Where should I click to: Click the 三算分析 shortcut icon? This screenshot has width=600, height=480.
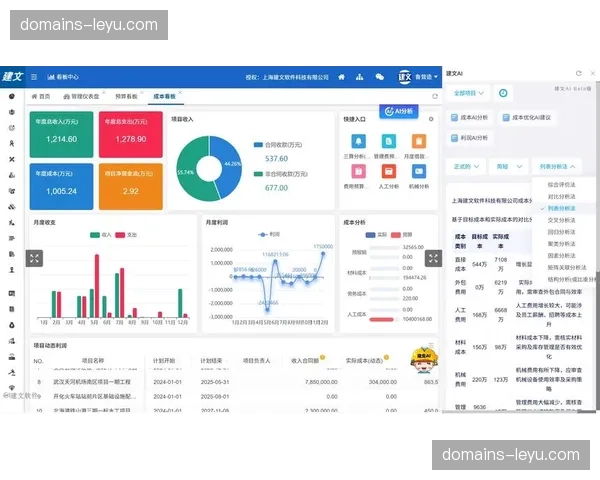pos(356,143)
